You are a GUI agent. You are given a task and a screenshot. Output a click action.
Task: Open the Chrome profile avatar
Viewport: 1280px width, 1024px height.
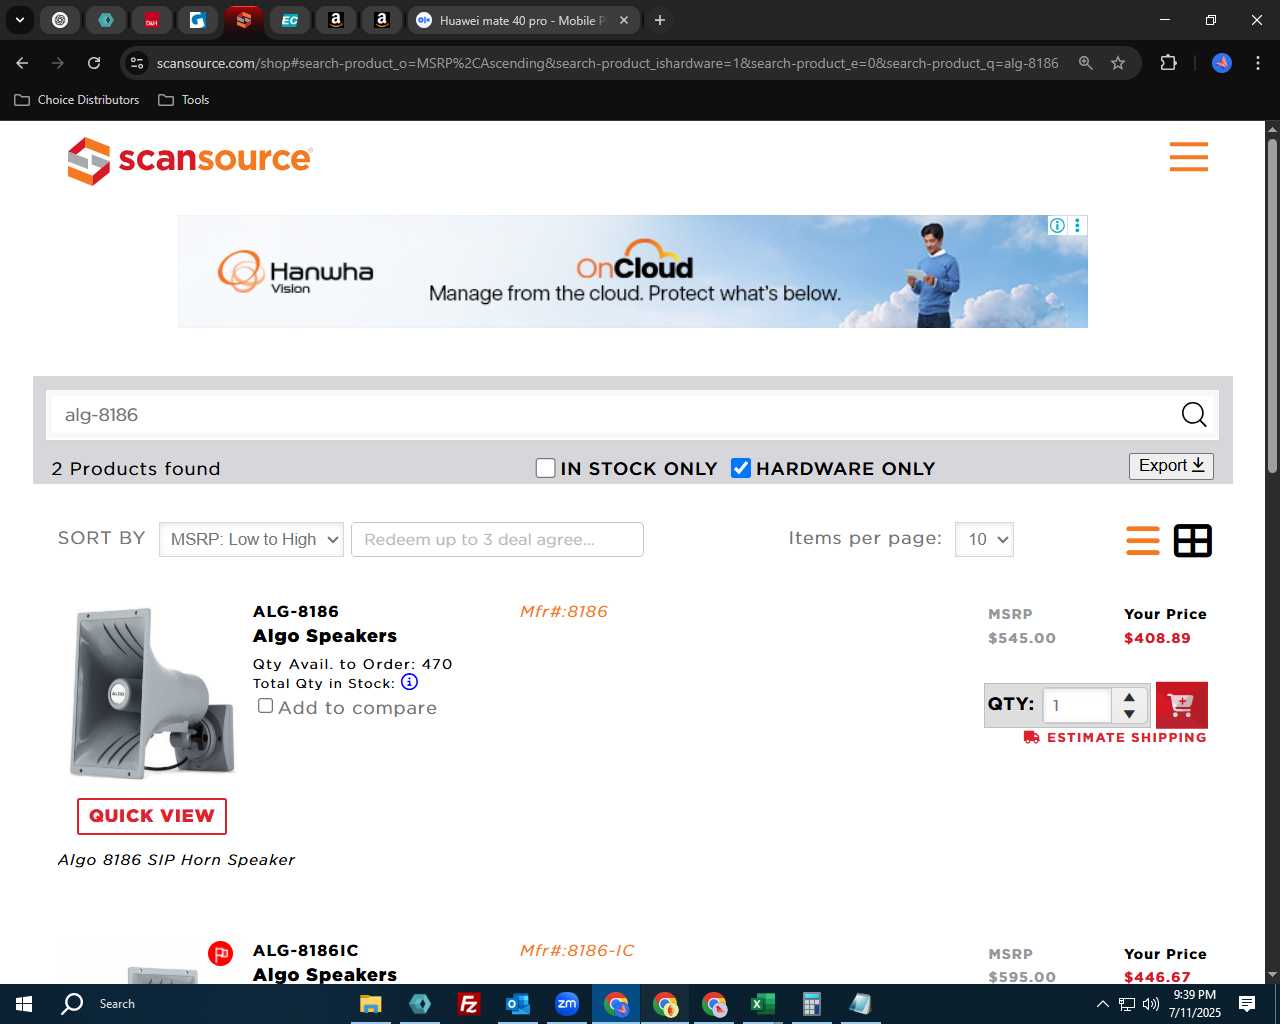1222,63
